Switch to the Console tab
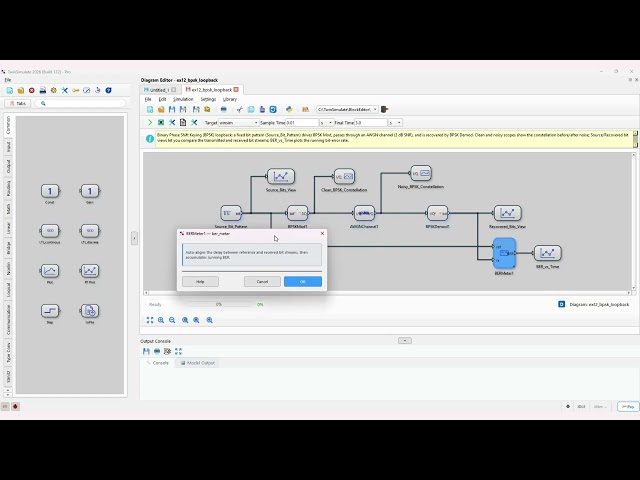This screenshot has height=480, width=640. tap(158, 363)
